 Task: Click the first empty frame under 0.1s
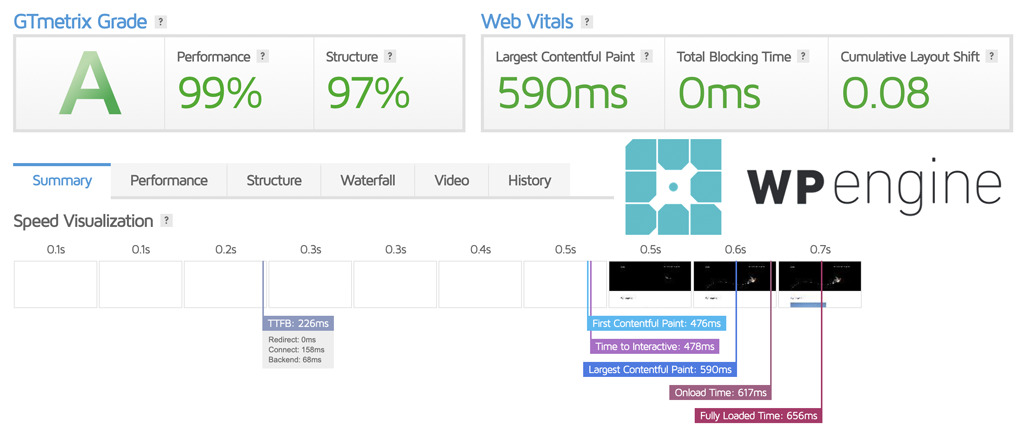(56, 285)
